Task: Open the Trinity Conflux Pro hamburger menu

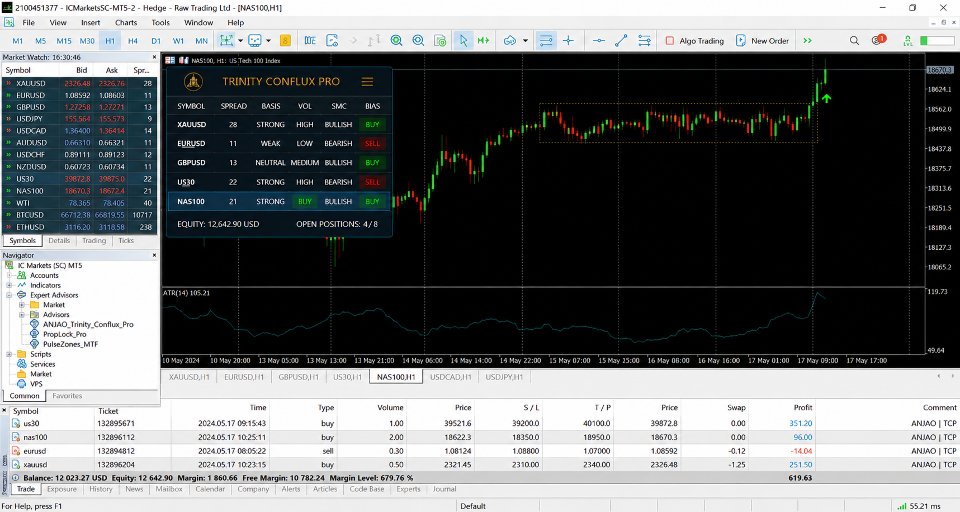Action: (x=367, y=81)
